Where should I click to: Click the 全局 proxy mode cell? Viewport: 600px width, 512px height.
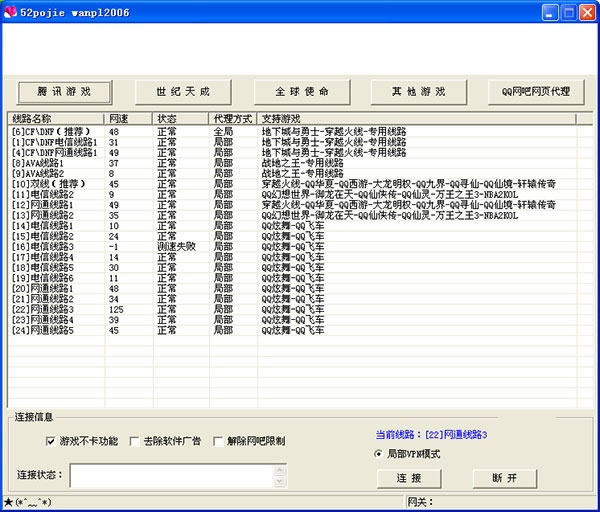pos(223,132)
